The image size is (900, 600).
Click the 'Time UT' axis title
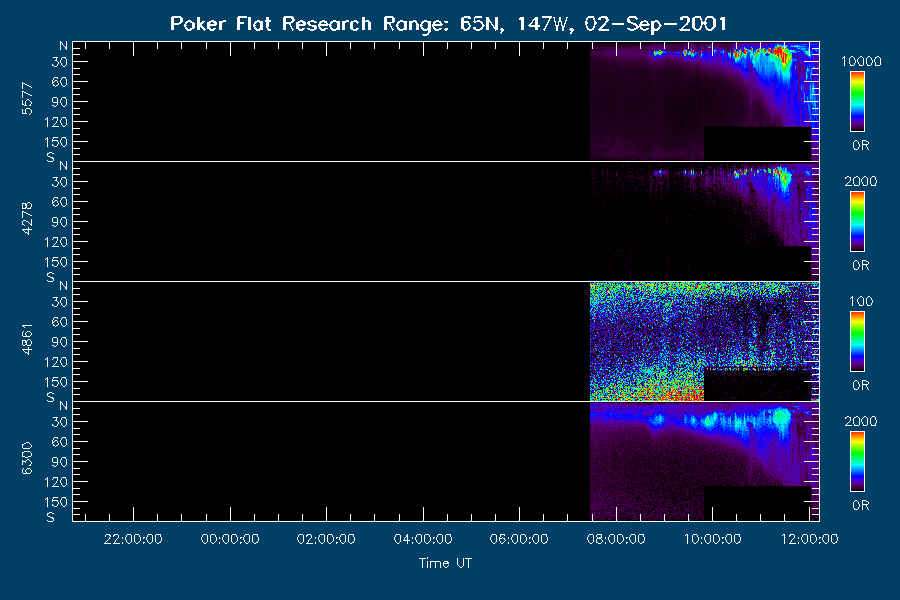pyautogui.click(x=445, y=563)
